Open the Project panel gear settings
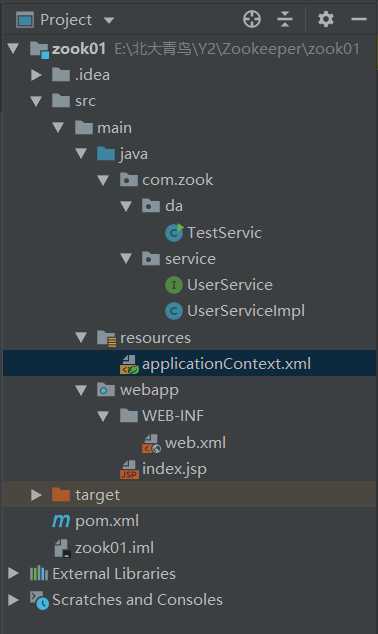The height and width of the screenshot is (634, 378). click(325, 19)
